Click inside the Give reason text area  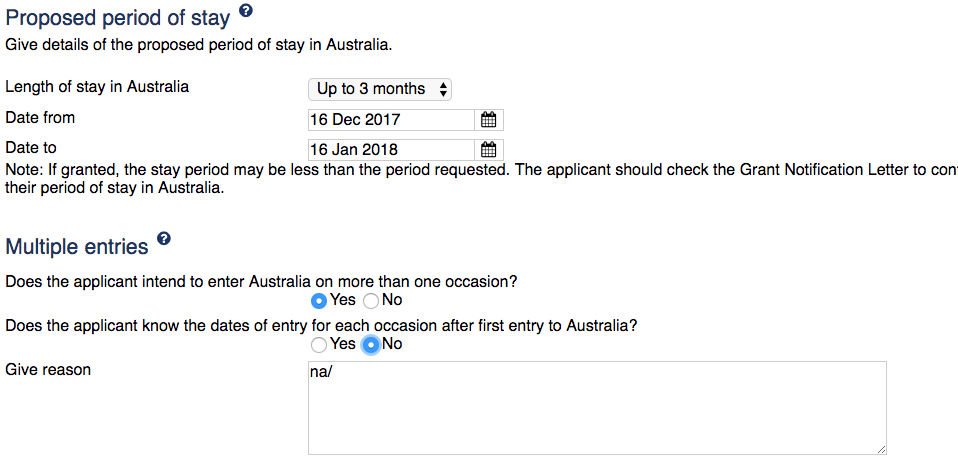click(x=596, y=408)
